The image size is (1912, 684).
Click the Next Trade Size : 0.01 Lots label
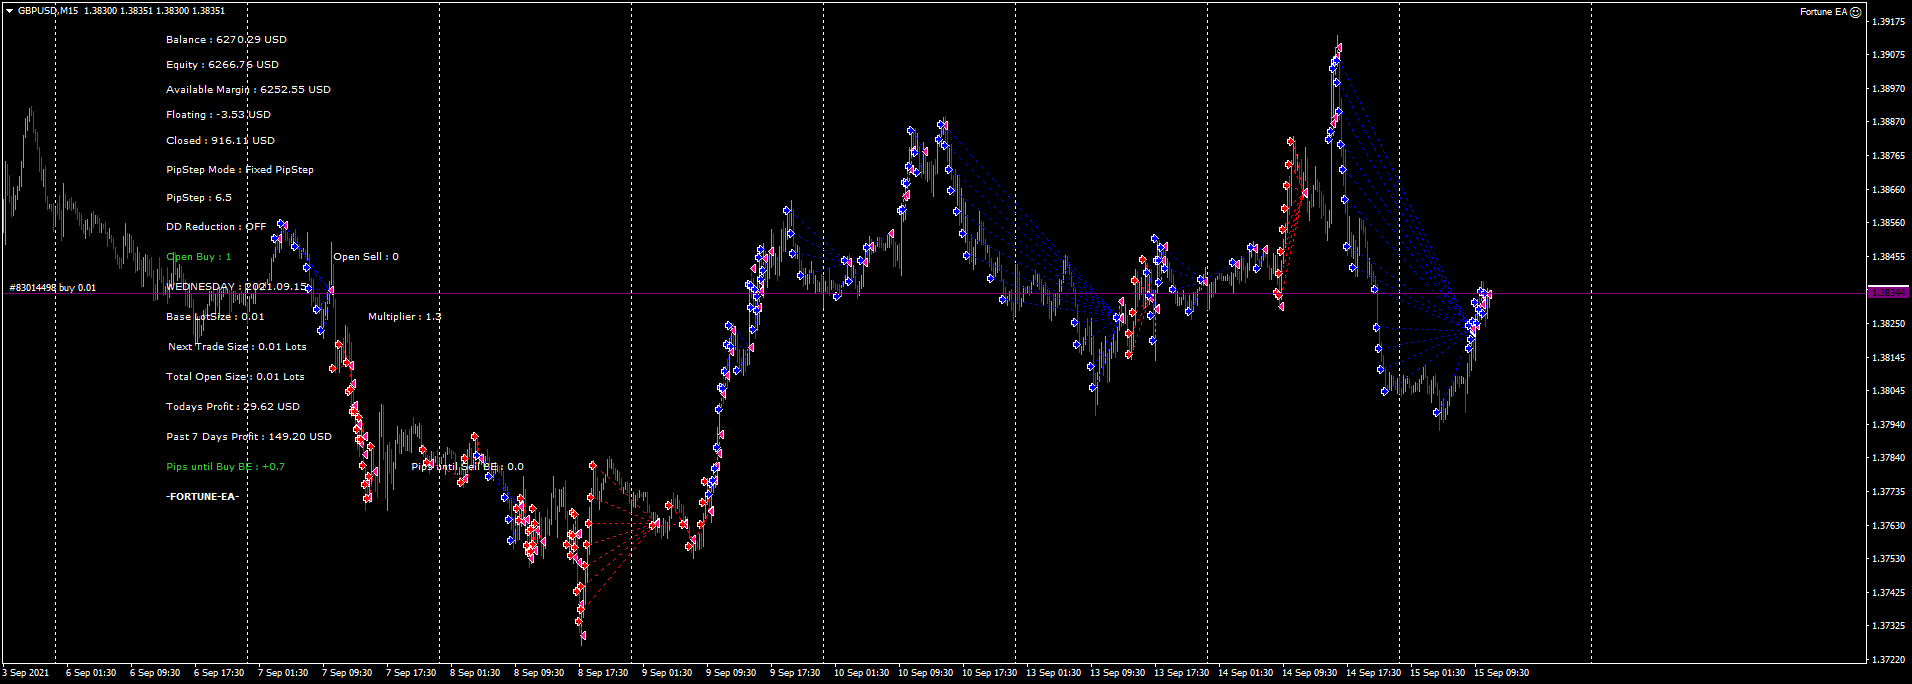[x=237, y=347]
